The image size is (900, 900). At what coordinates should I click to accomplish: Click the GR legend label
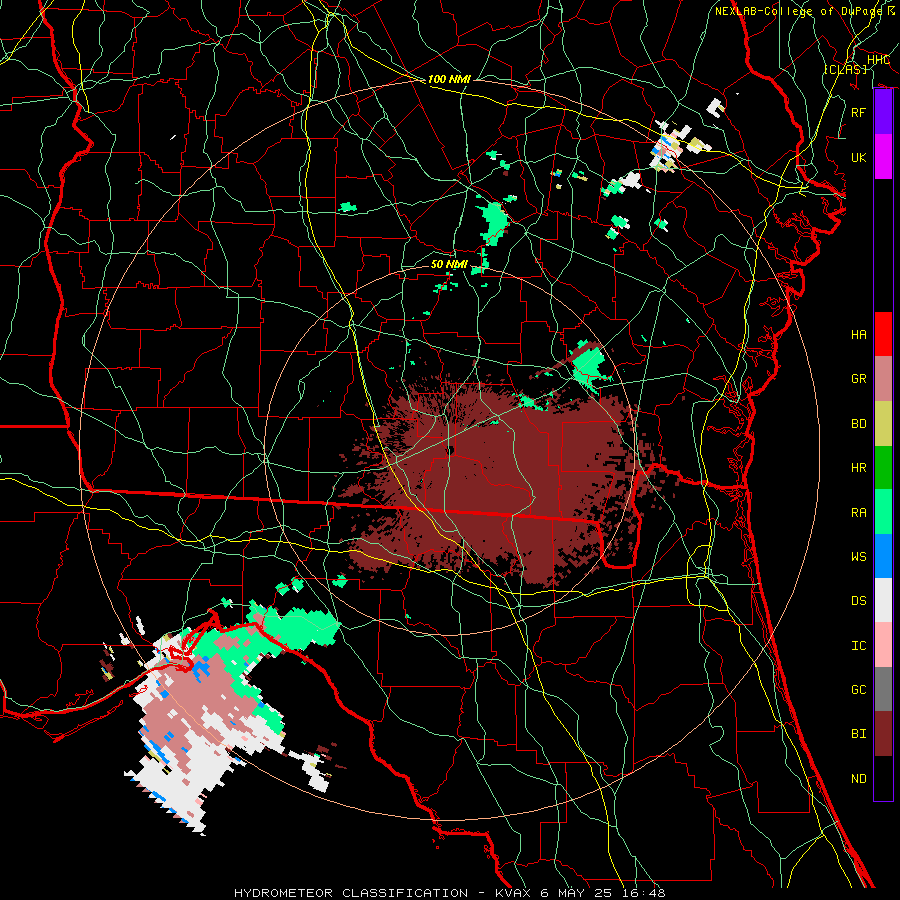tap(859, 379)
